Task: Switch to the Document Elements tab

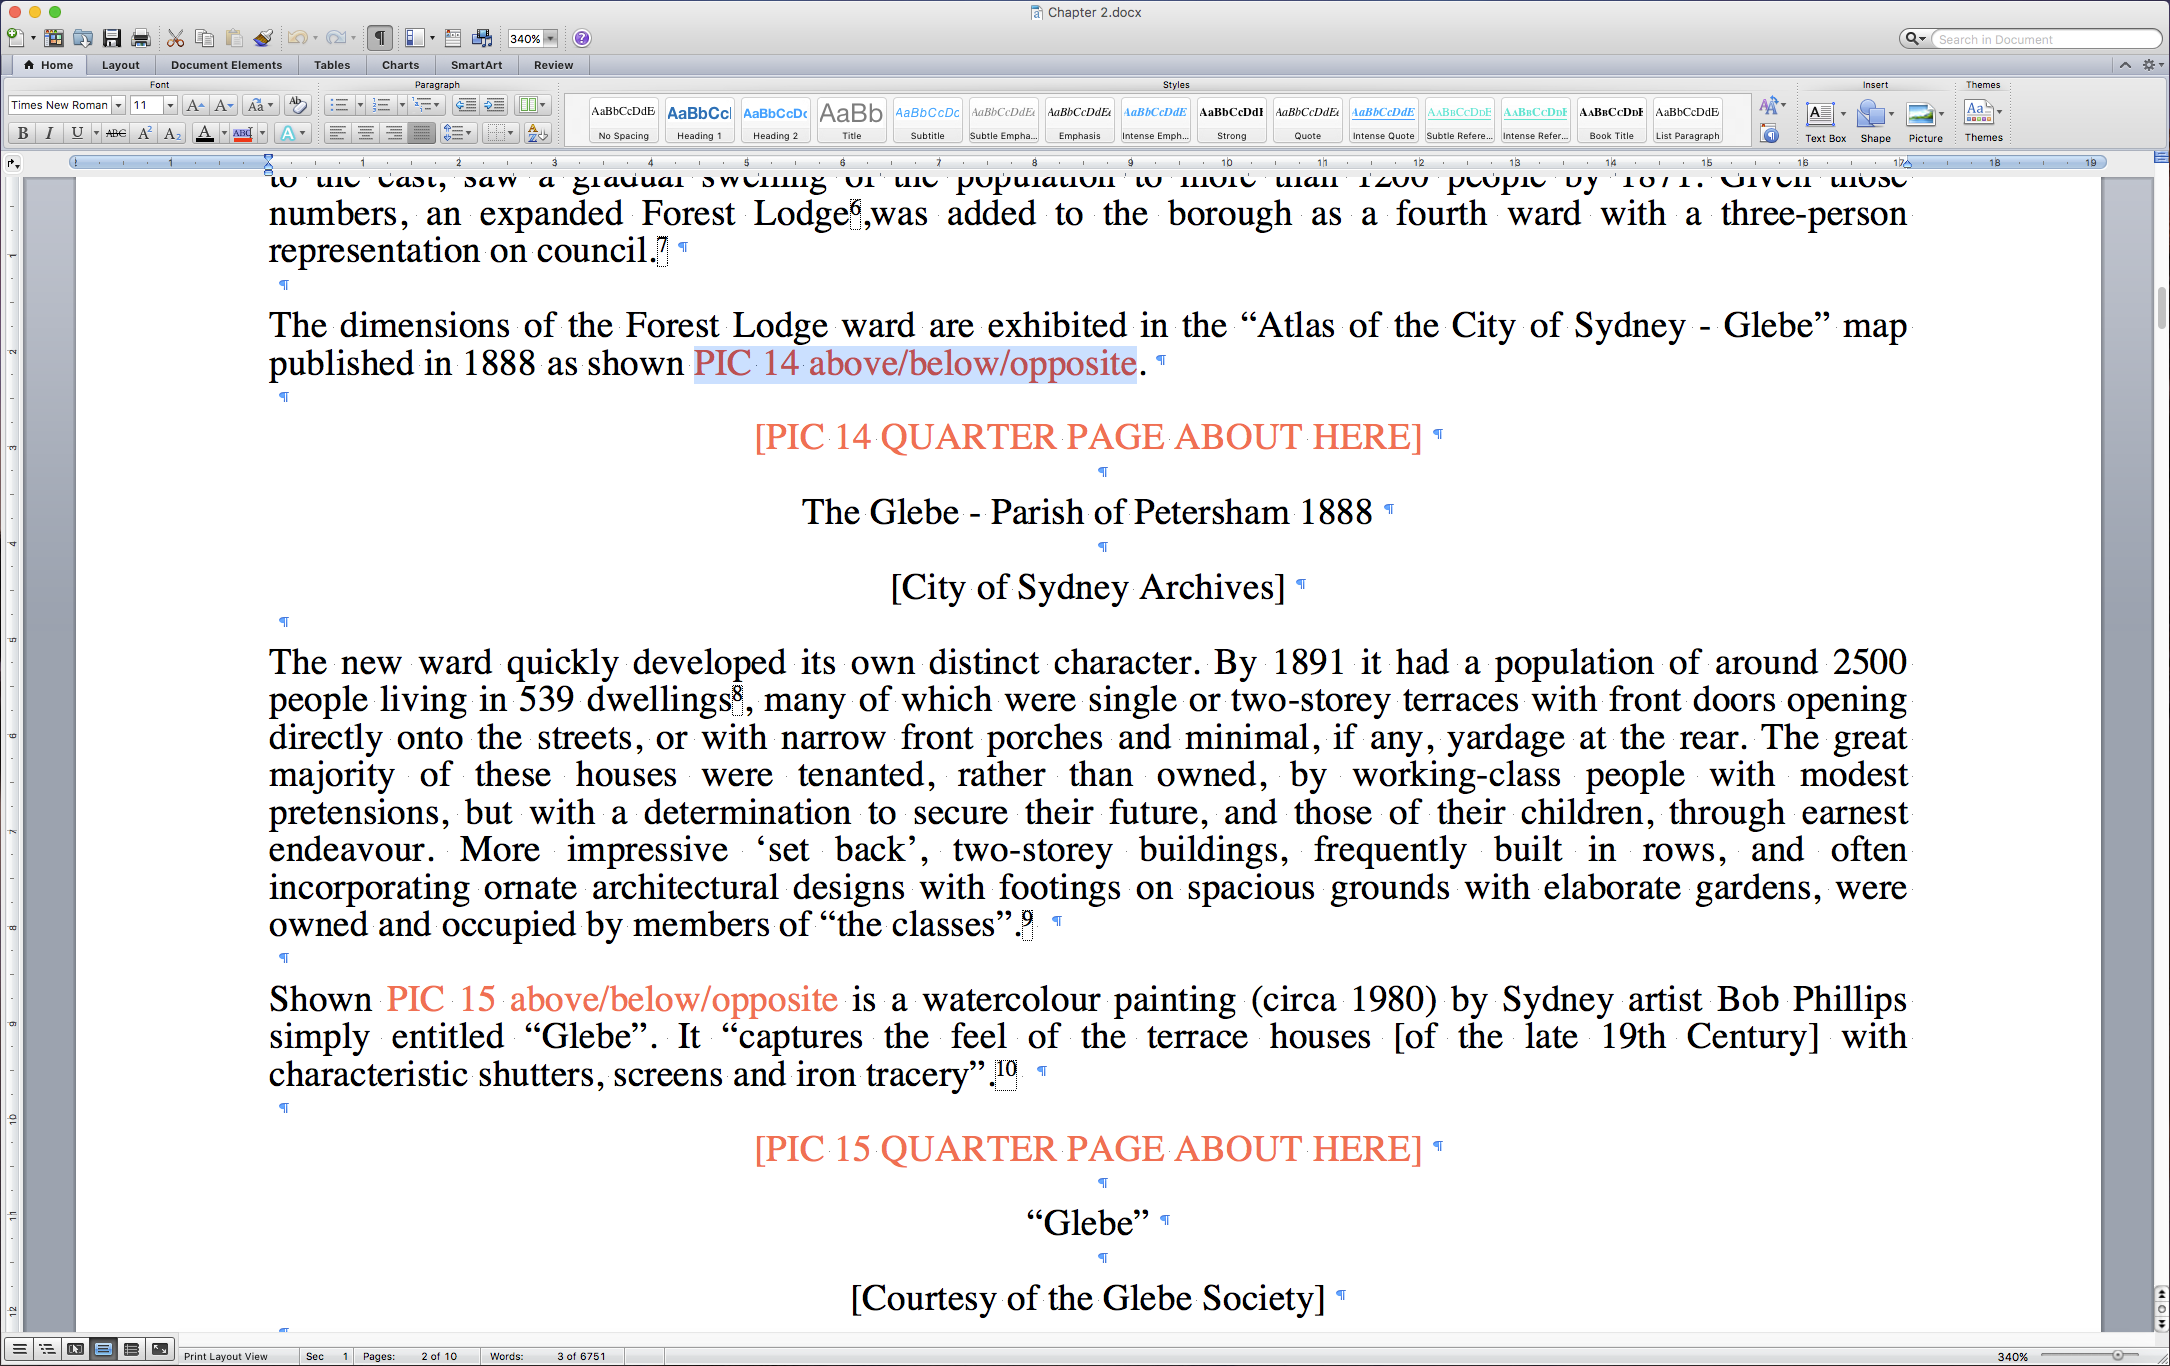Action: tap(226, 65)
